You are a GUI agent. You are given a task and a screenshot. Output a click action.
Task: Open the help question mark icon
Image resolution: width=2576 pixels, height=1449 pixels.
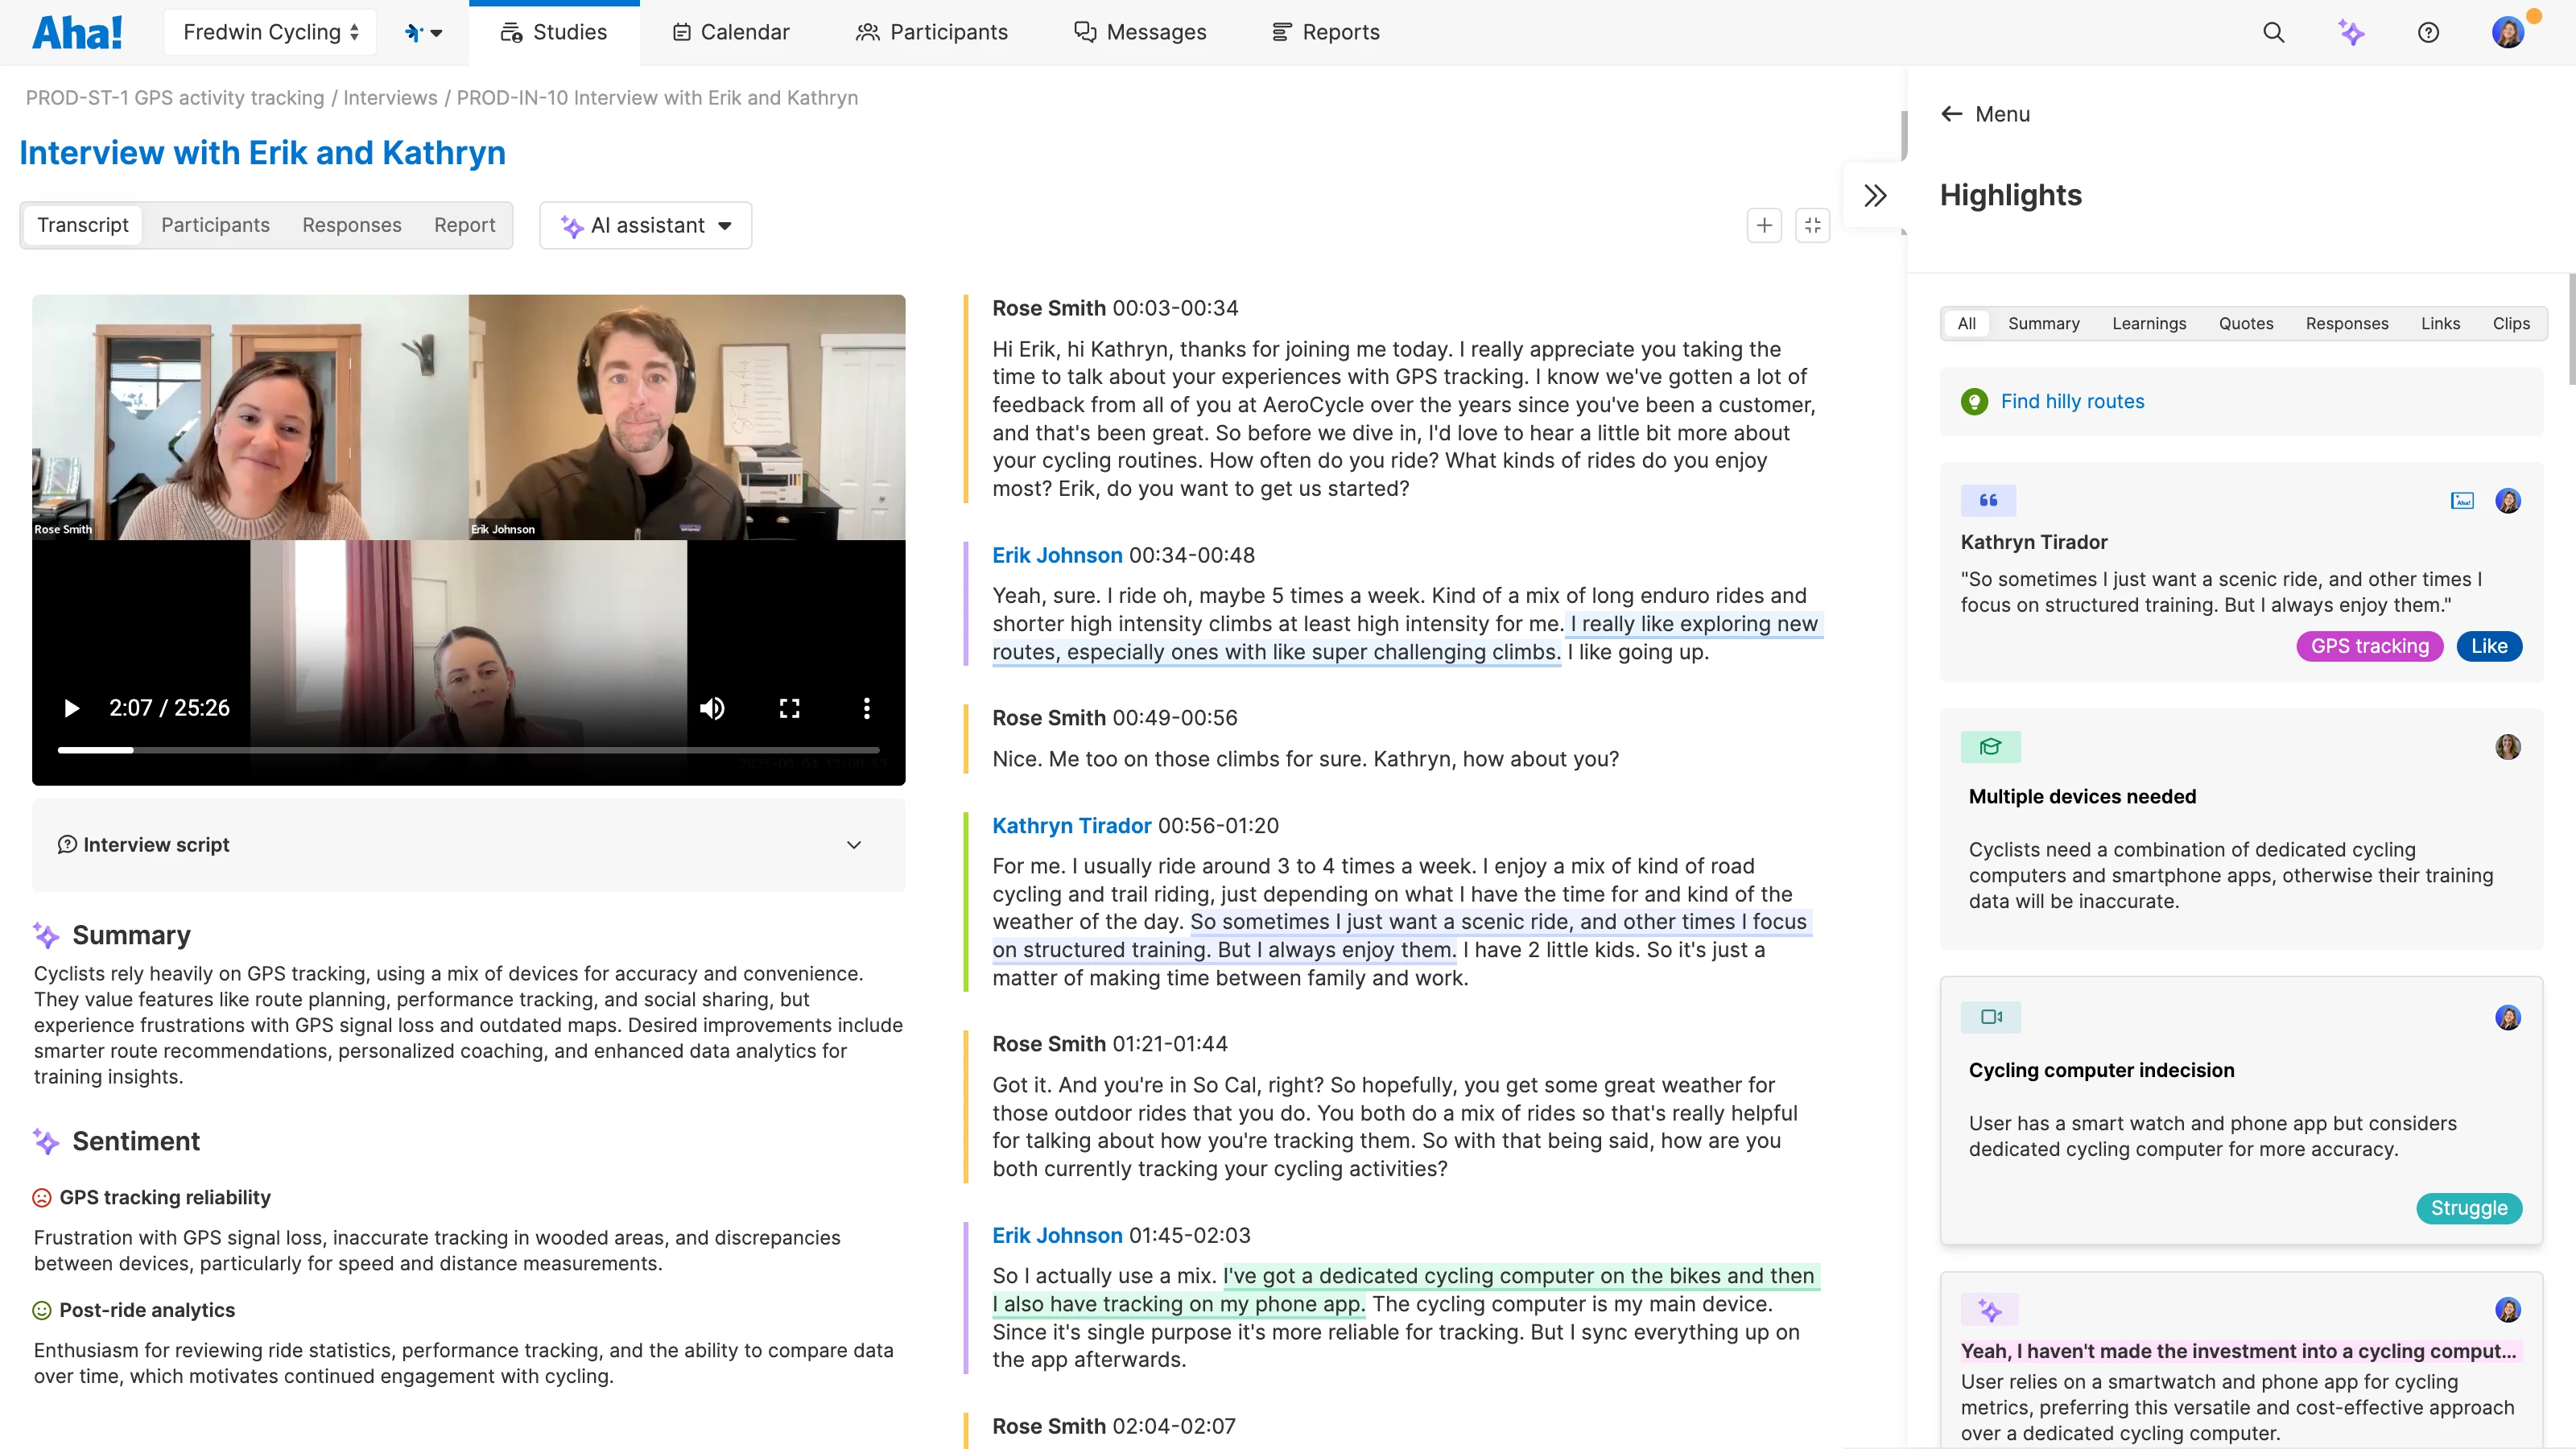click(2428, 32)
